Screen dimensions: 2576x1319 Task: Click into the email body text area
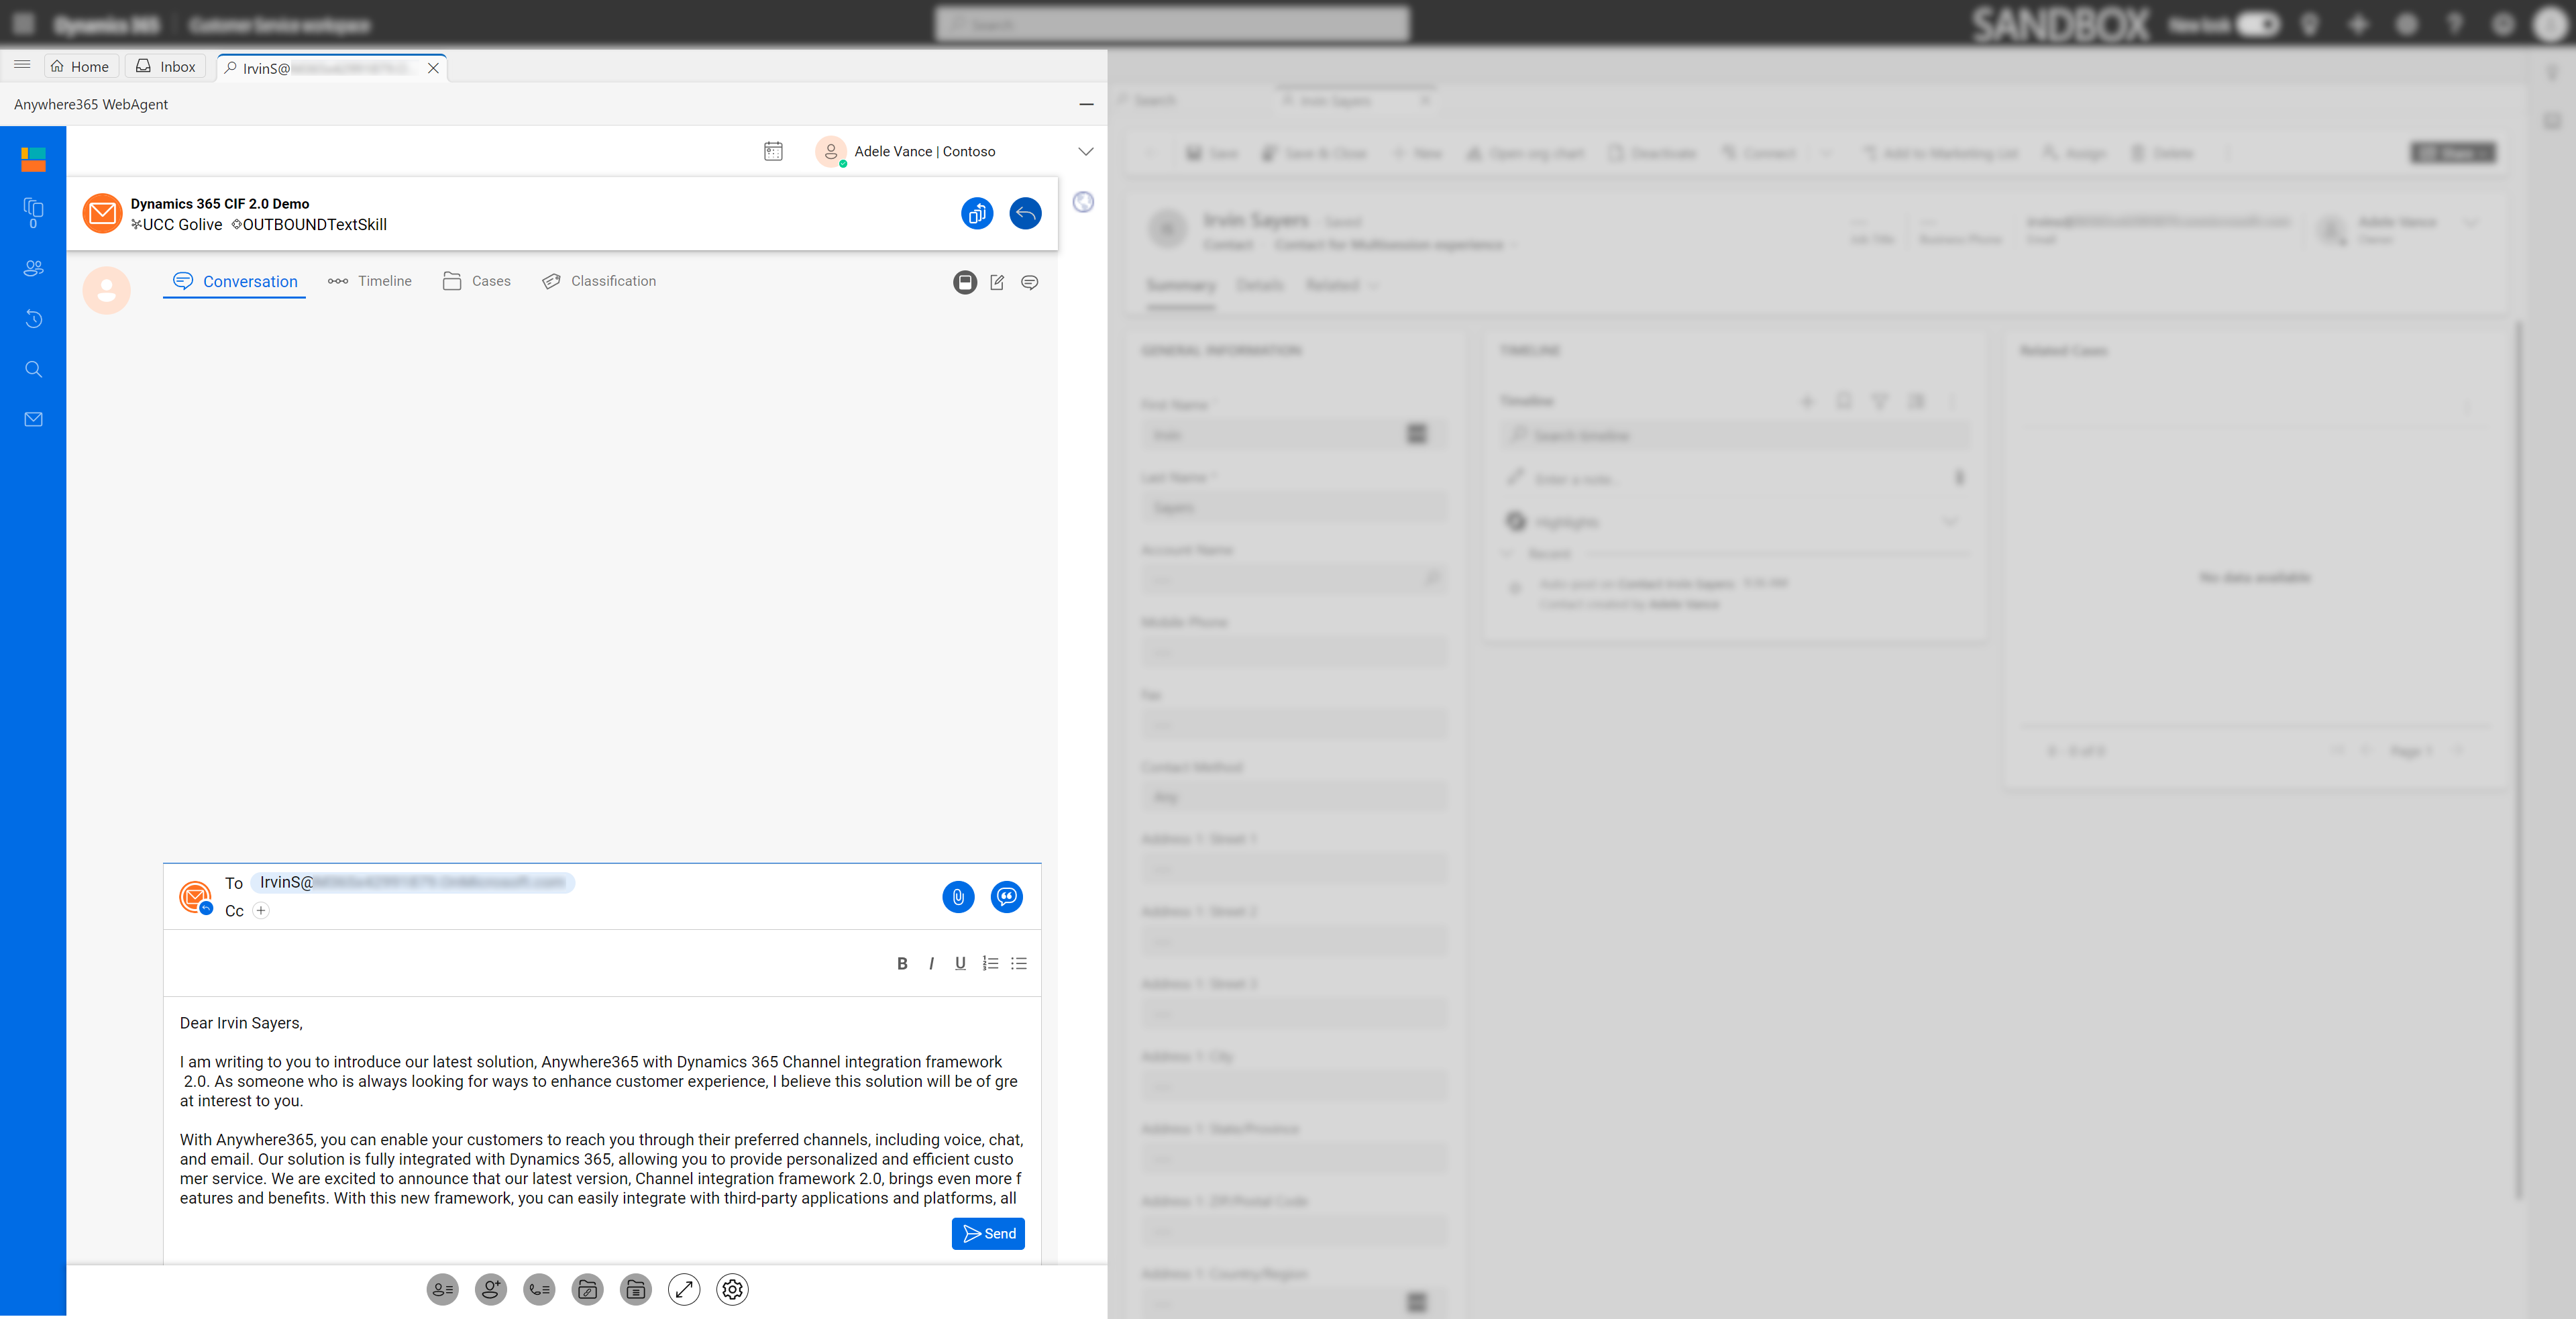(602, 1109)
